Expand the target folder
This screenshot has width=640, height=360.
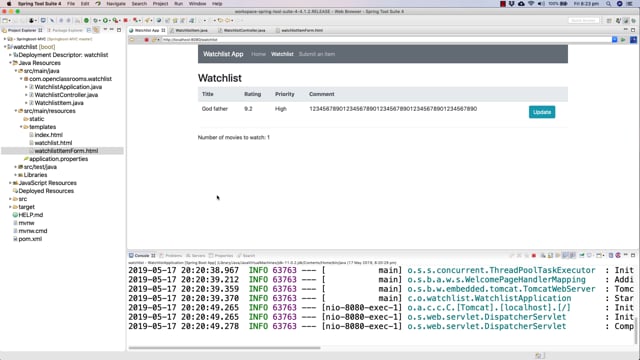pos(10,207)
